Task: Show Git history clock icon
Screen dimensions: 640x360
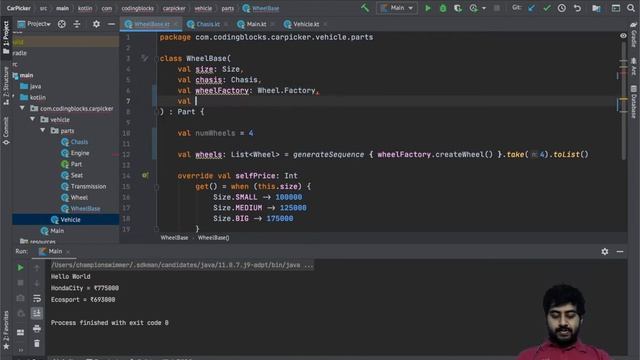Action: [x=562, y=8]
